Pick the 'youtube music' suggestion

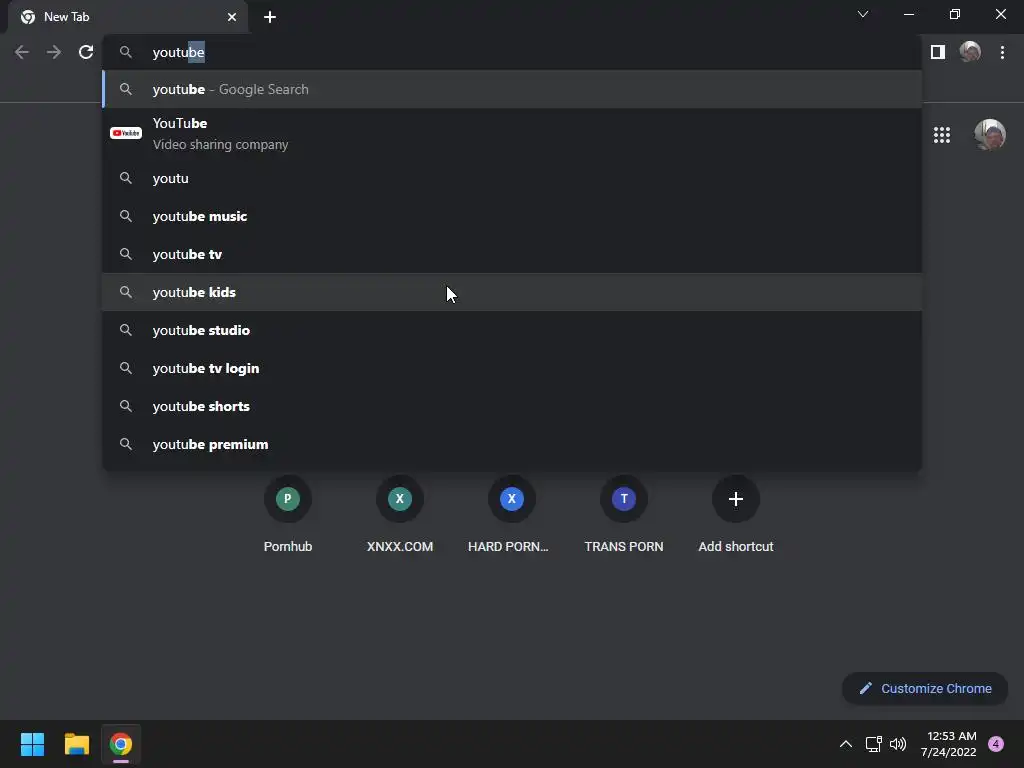(x=512, y=216)
